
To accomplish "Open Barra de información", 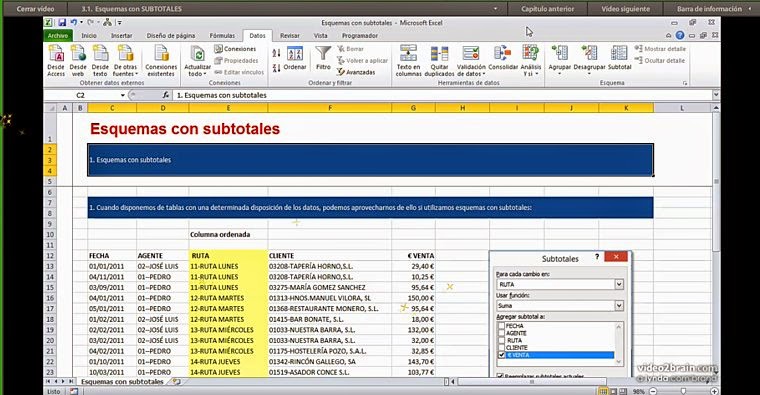I will click(710, 9).
